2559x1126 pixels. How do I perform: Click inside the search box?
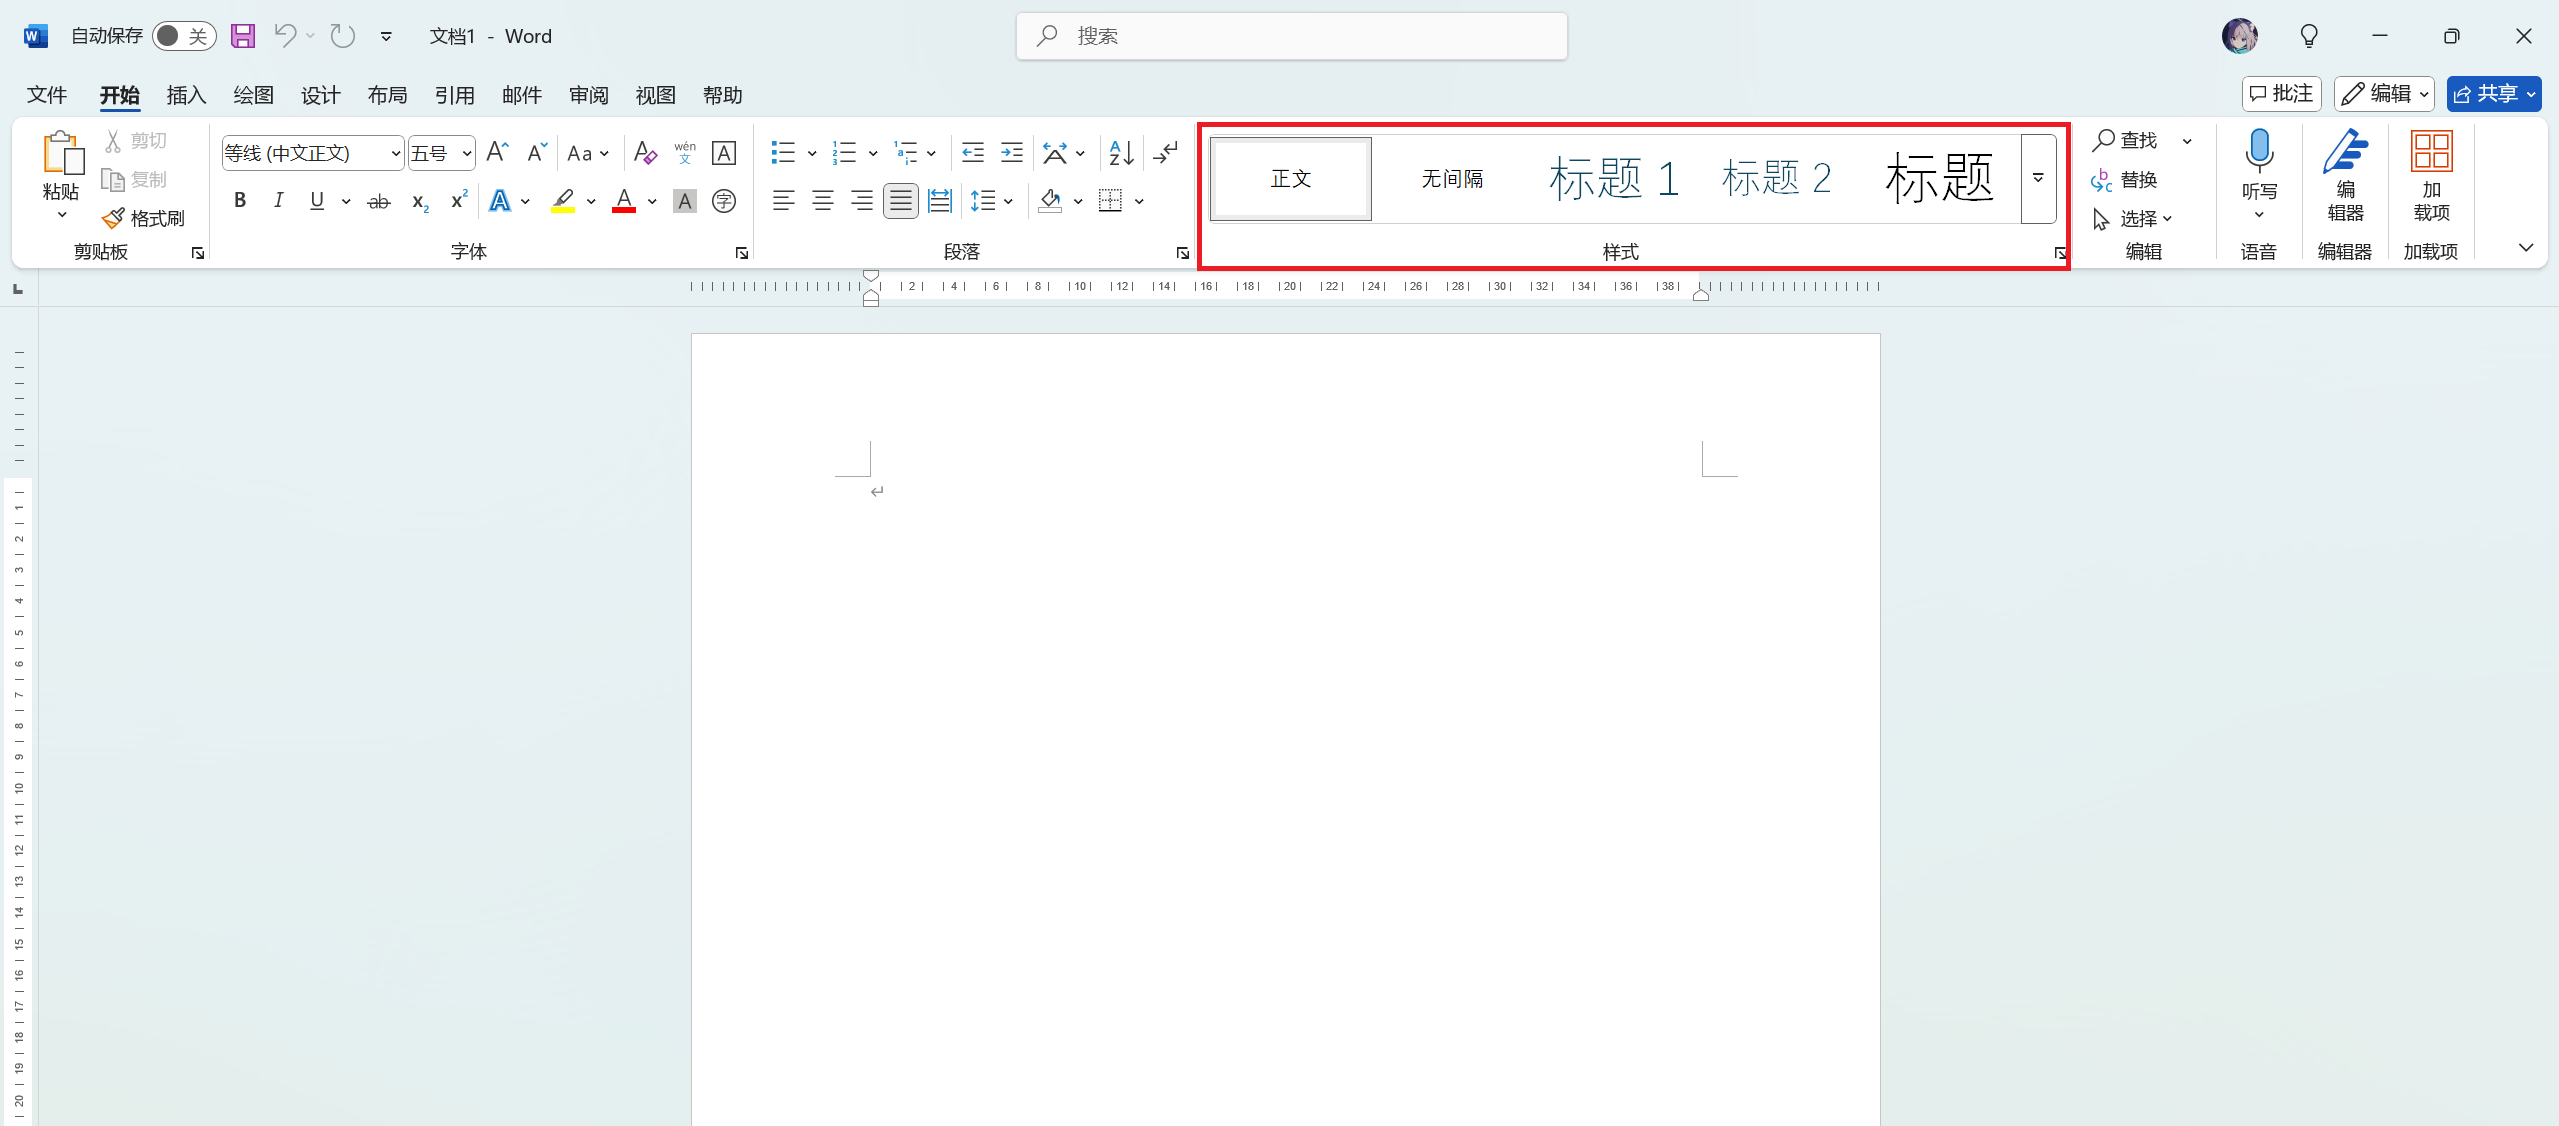pyautogui.click(x=1292, y=37)
